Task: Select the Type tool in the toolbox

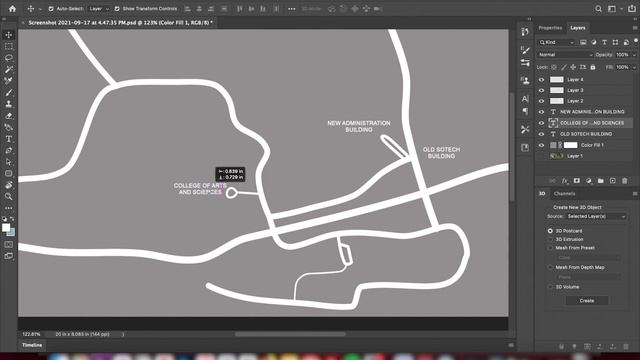Action: (9, 139)
